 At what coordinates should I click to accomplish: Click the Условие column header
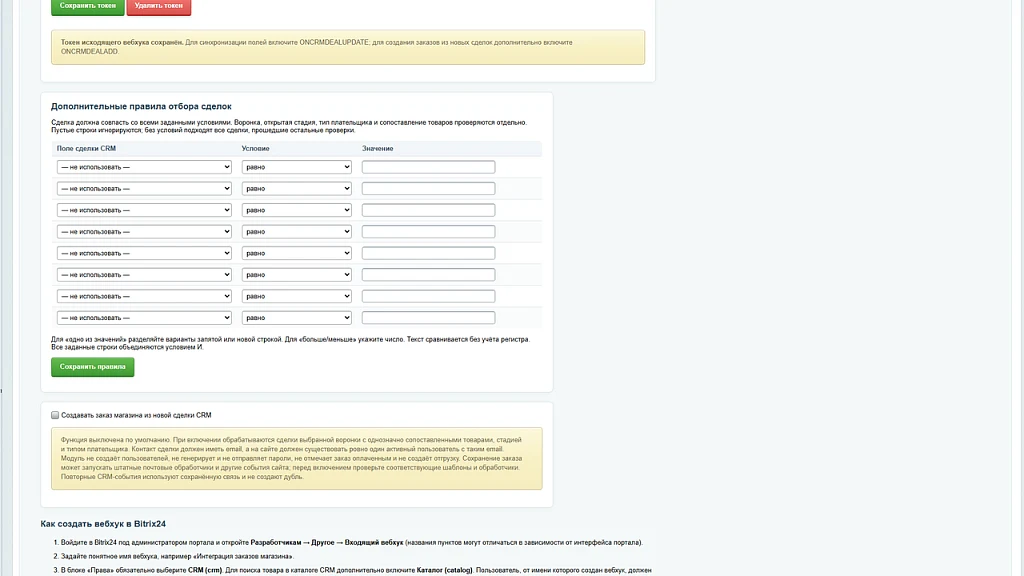pos(255,149)
